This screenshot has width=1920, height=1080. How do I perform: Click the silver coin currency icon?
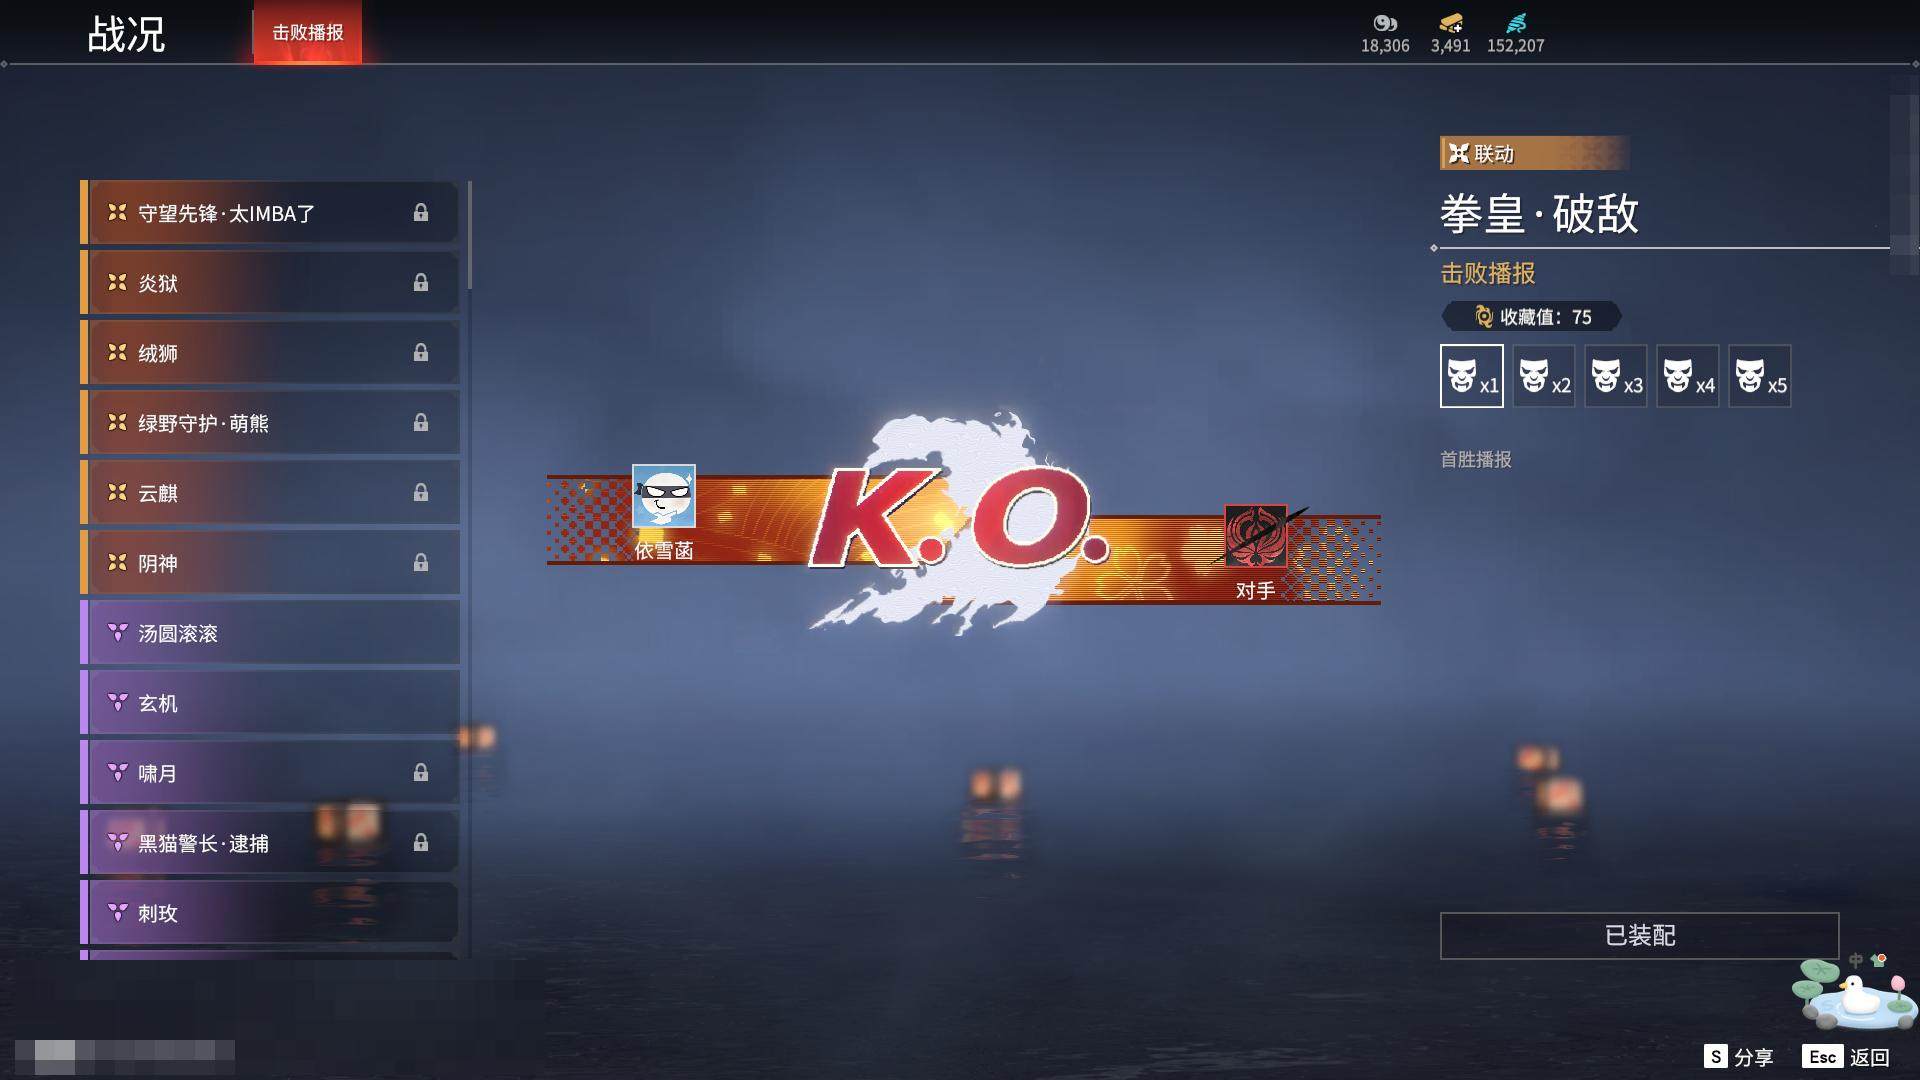coord(1384,23)
